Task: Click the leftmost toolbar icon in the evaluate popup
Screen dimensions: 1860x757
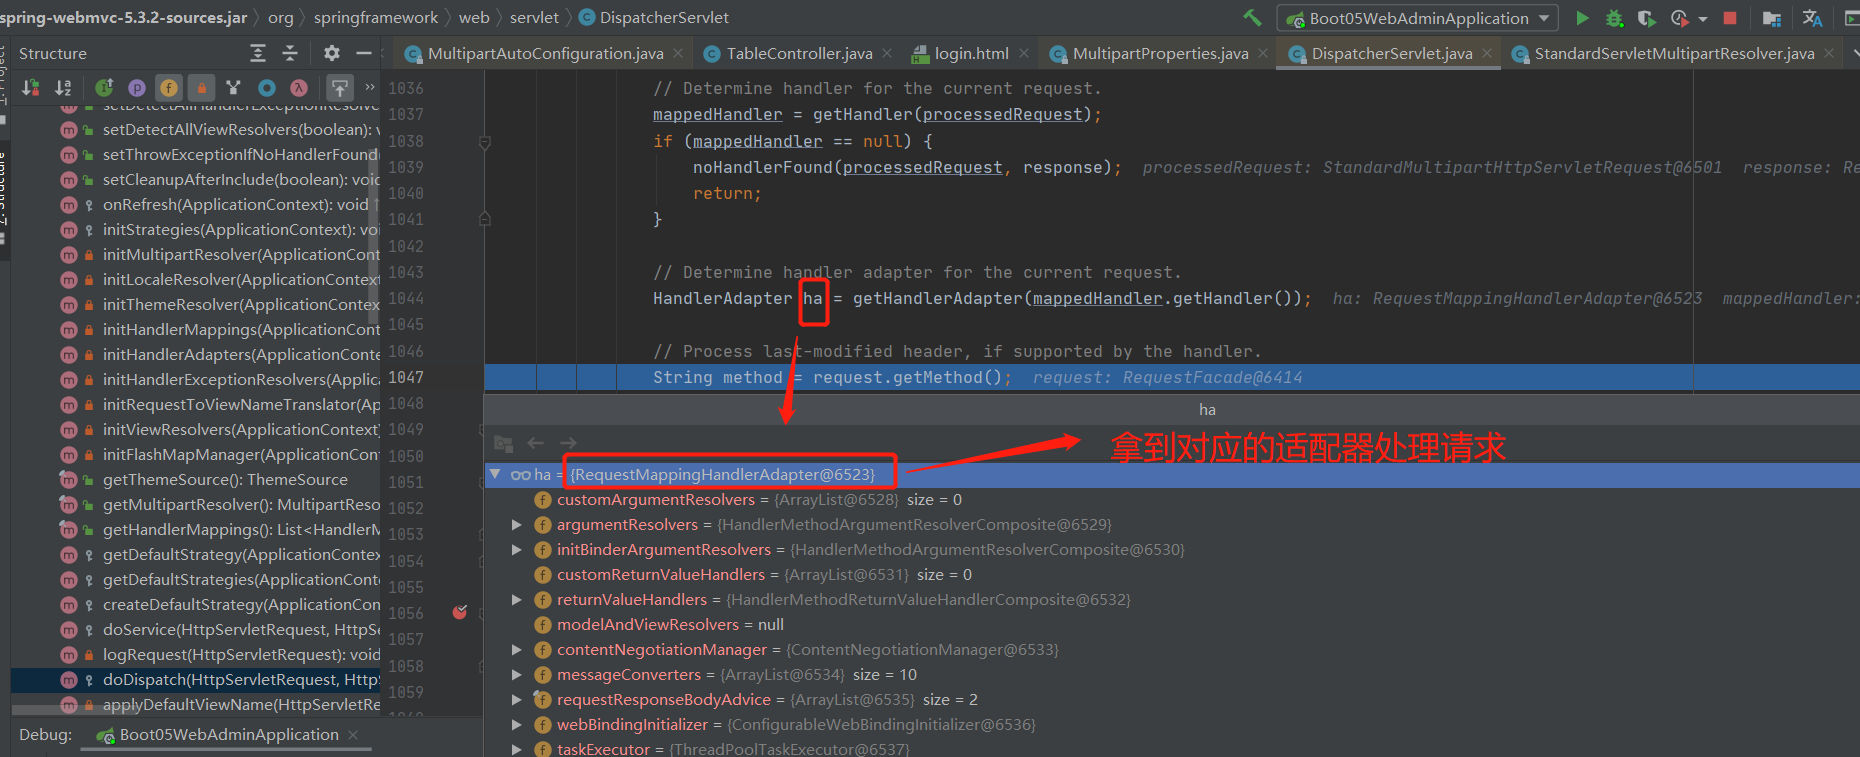Action: click(x=503, y=443)
